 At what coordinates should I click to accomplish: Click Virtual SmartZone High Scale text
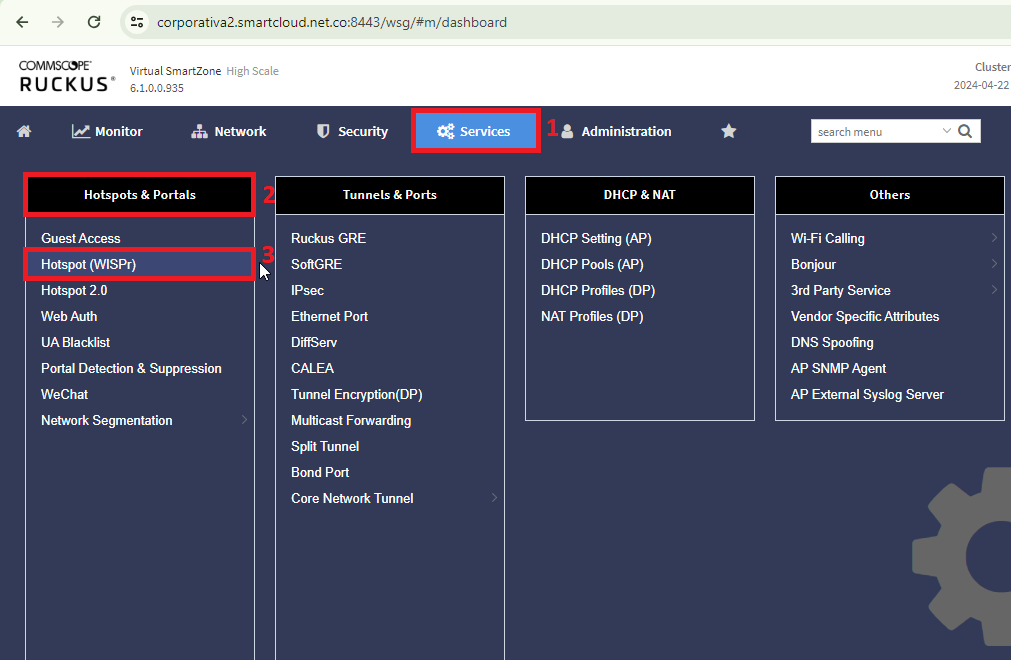204,71
